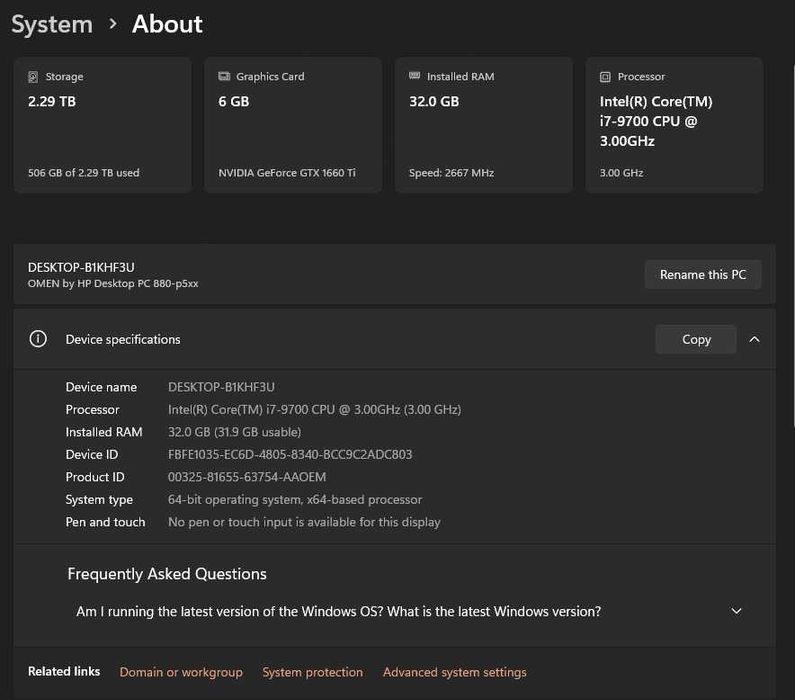Open the Installed RAM 32.0 GB card
Image resolution: width=795 pixels, height=700 pixels.
[484, 125]
